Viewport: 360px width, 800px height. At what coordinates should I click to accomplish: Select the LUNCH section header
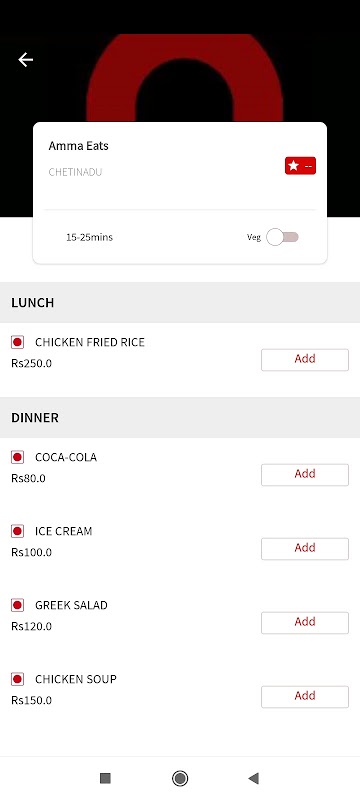point(180,303)
